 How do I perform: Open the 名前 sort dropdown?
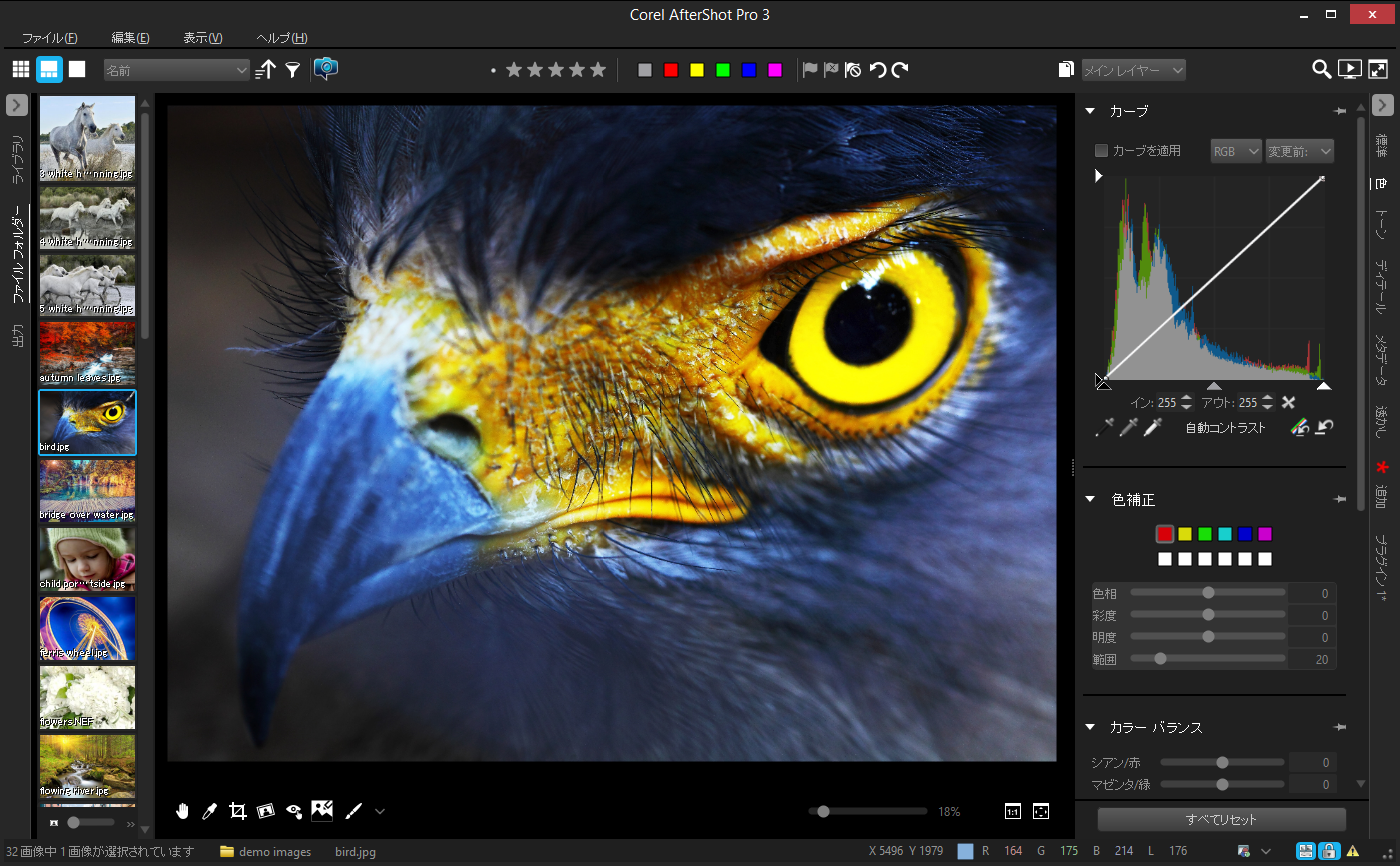click(177, 70)
